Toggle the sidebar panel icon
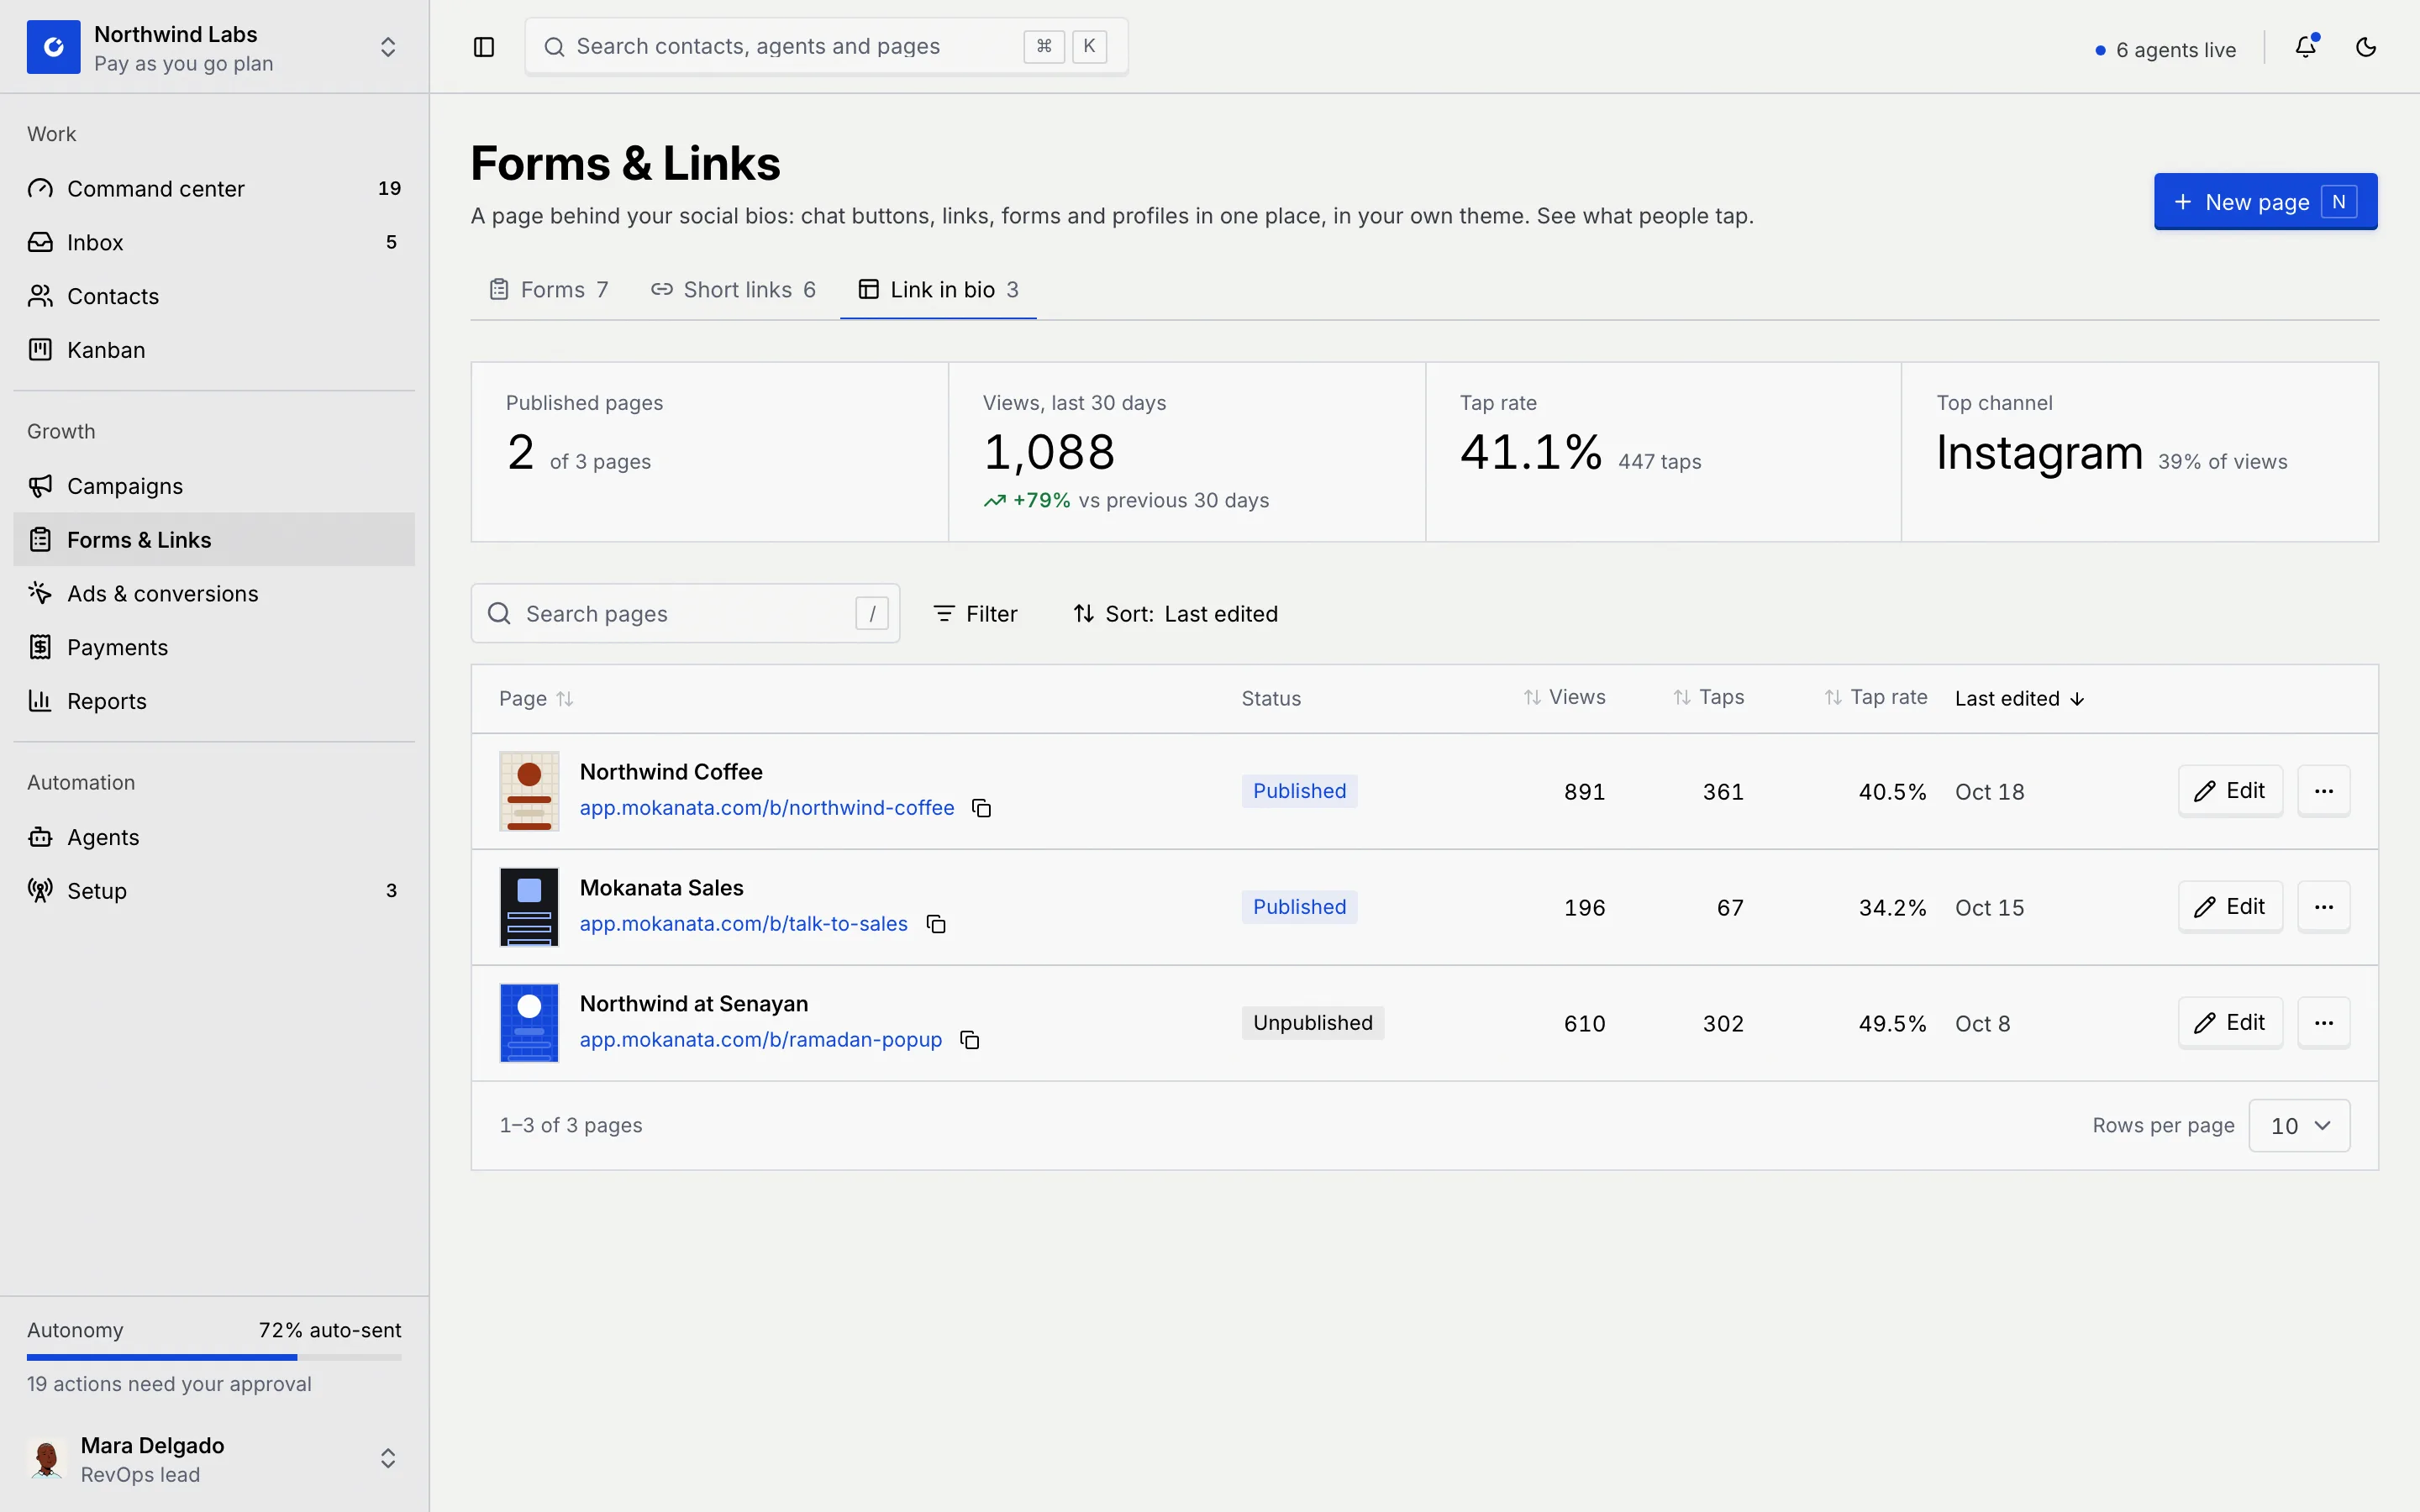This screenshot has width=2420, height=1512. tap(484, 47)
